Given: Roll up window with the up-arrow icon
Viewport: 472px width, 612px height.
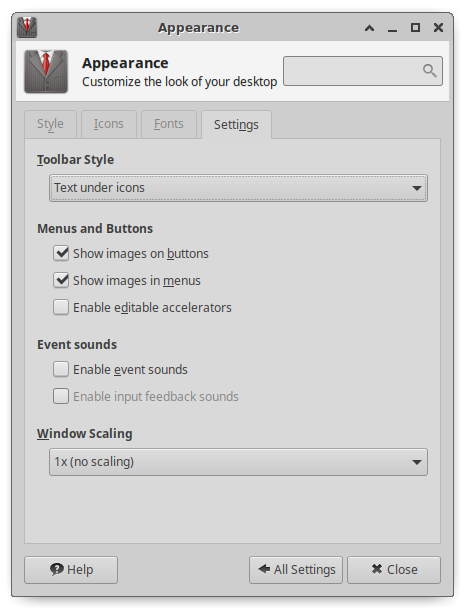Looking at the screenshot, I should (x=369, y=28).
